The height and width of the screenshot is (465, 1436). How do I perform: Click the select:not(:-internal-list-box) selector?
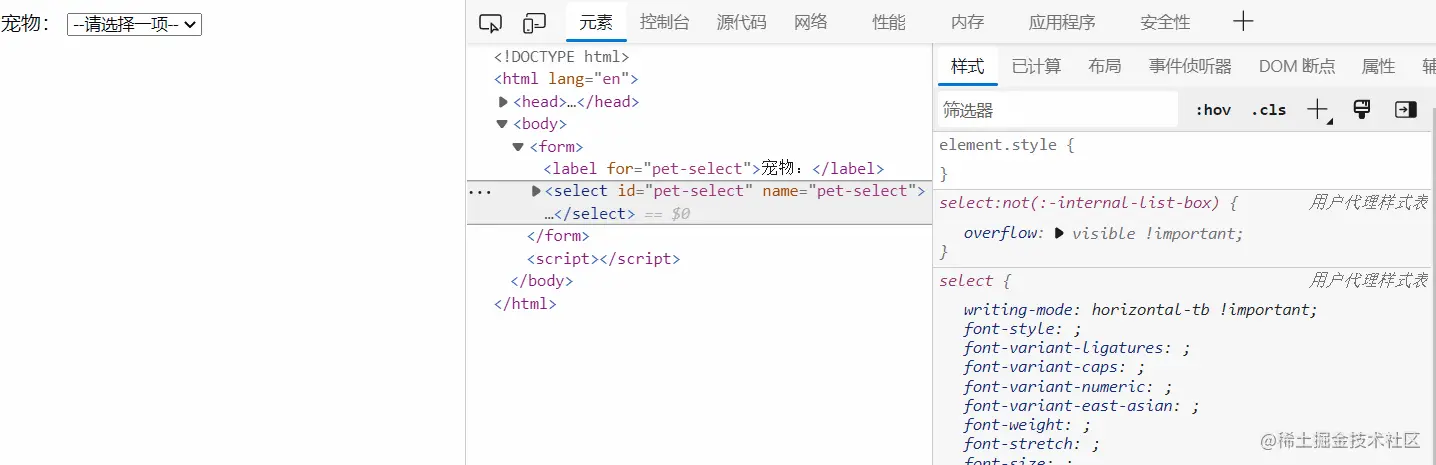point(1080,203)
